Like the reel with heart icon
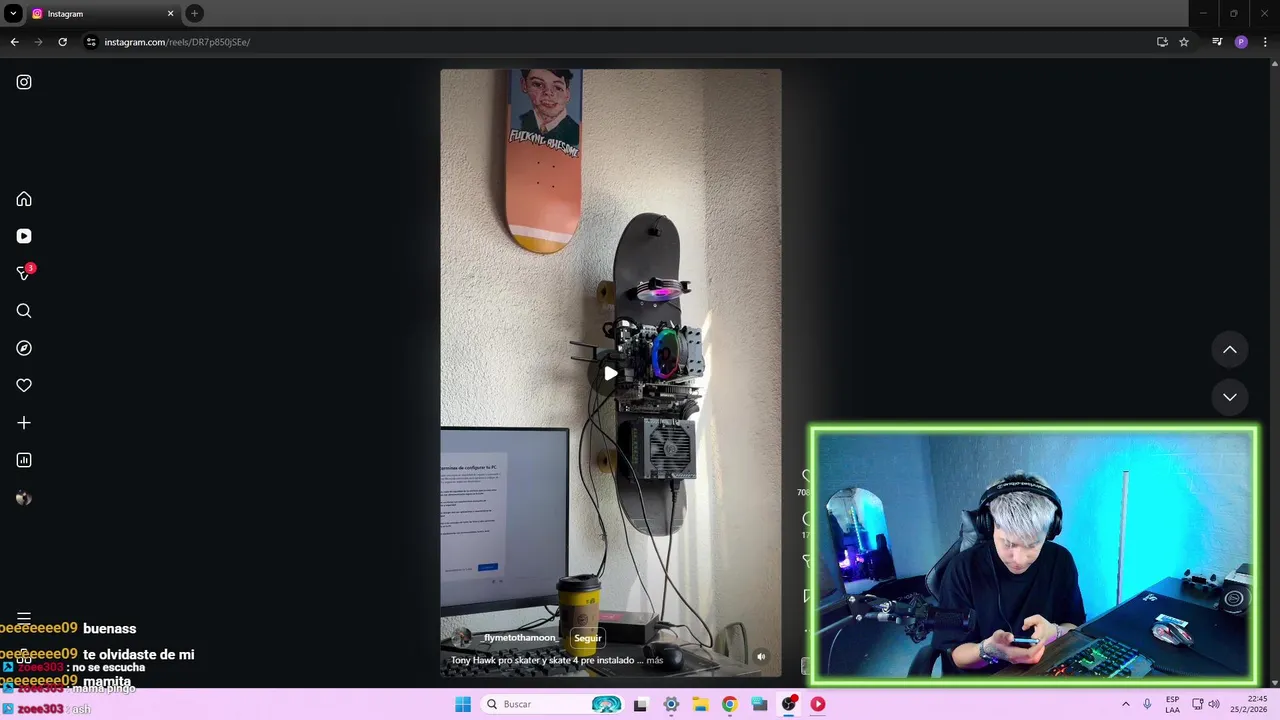Viewport: 1280px width, 720px height. coord(806,477)
